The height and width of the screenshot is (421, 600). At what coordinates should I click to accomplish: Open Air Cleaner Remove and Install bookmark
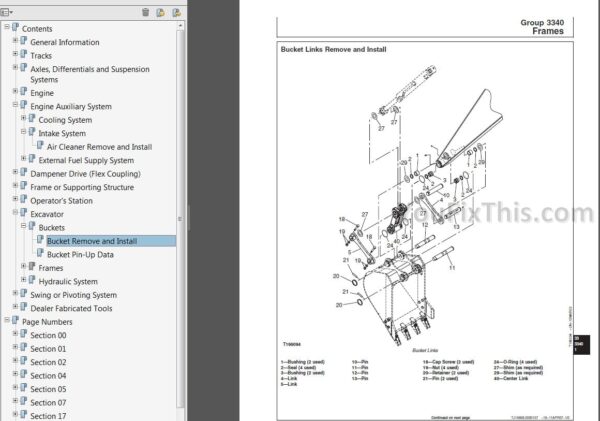(99, 147)
